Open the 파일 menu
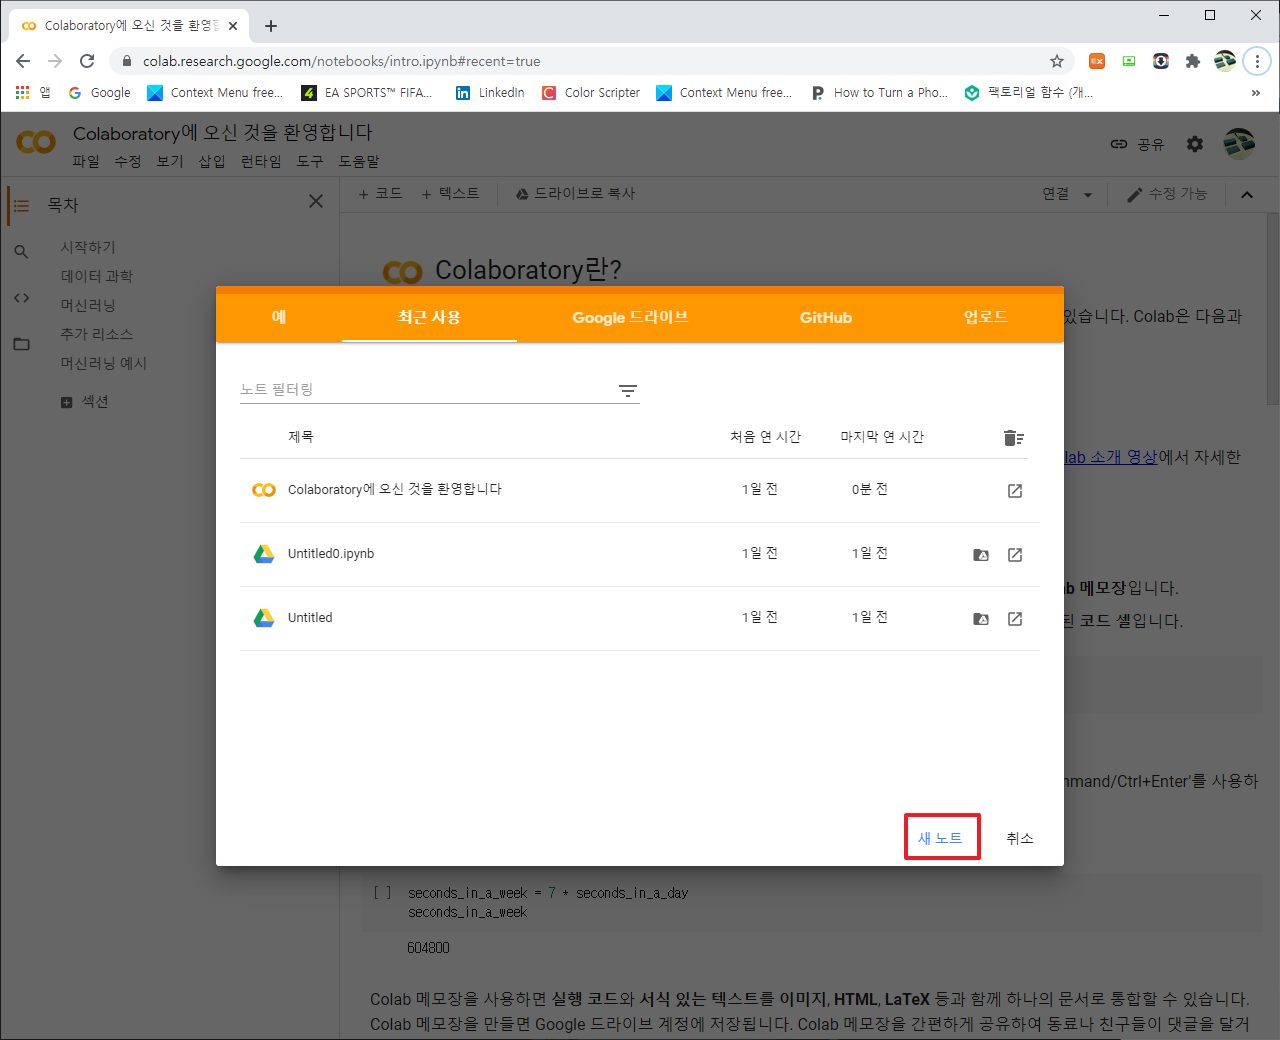1280x1040 pixels. tap(86, 161)
